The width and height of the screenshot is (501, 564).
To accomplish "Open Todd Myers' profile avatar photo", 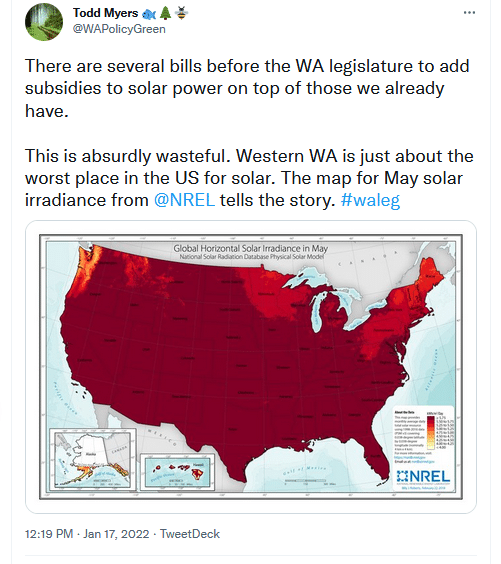I will point(44,22).
